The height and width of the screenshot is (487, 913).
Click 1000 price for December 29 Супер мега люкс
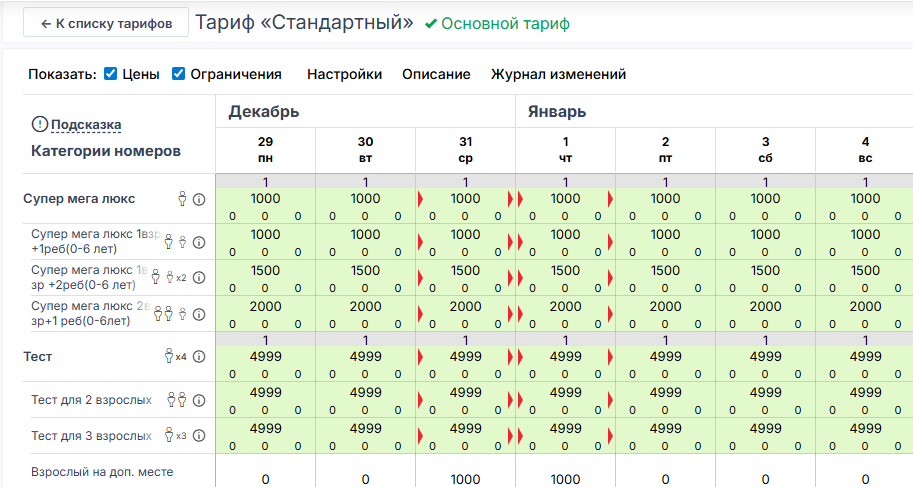tap(265, 198)
